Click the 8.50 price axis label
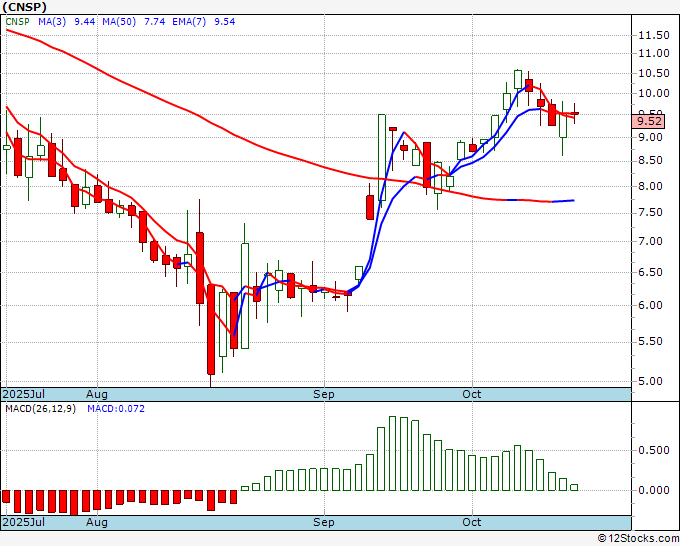This screenshot has height=546, width=680. 650,161
